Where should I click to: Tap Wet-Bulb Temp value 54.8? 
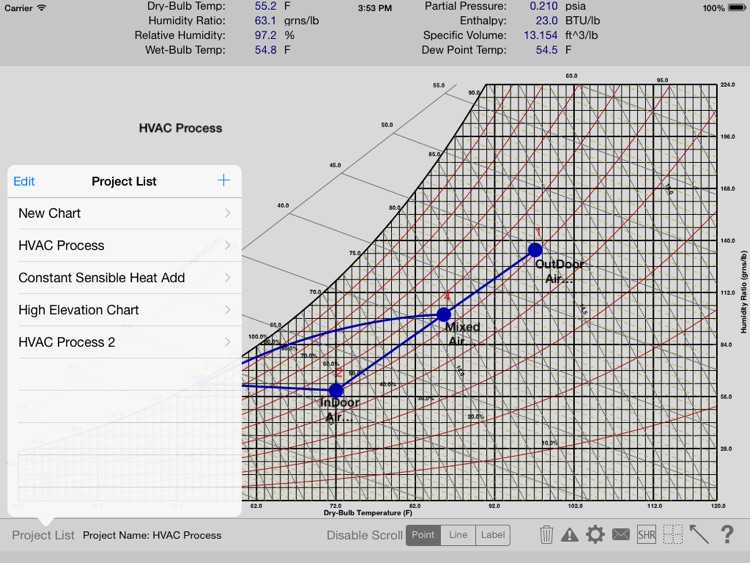pyautogui.click(x=265, y=50)
